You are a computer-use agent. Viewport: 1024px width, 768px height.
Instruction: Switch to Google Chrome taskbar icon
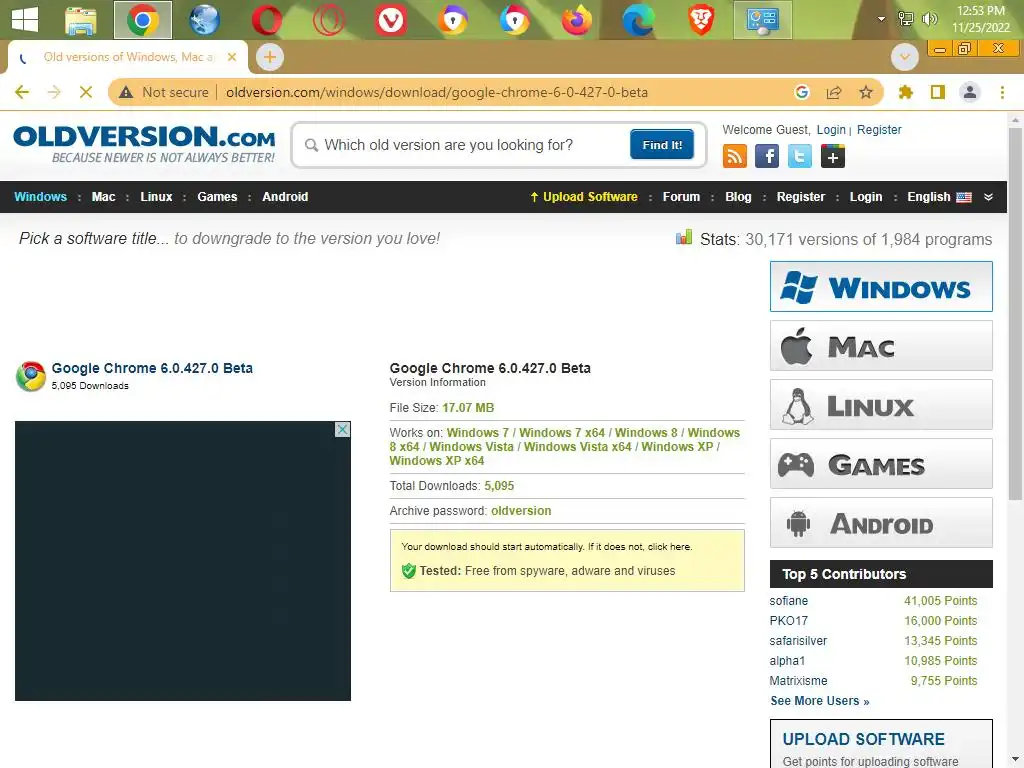coord(143,20)
